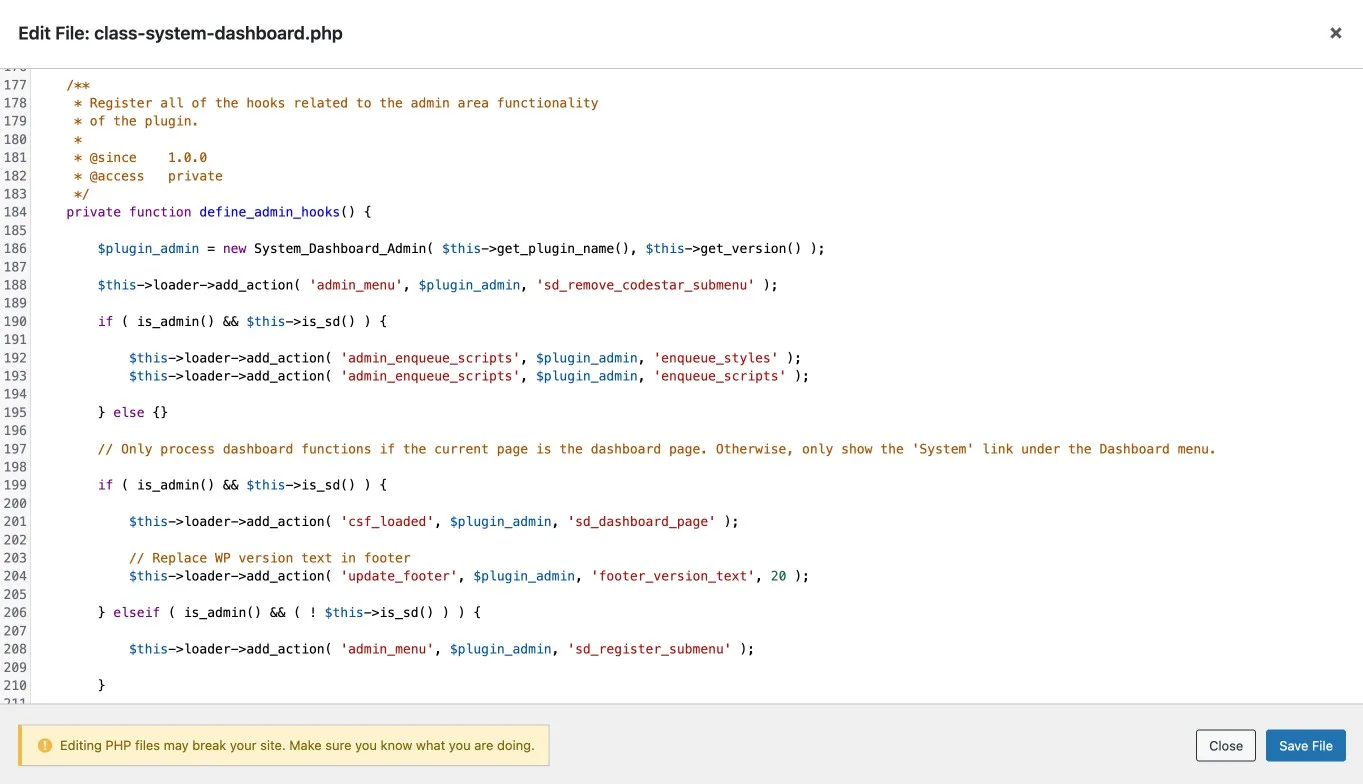Click the yellow warning icon
This screenshot has height=784, width=1363.
pyautogui.click(x=44, y=746)
